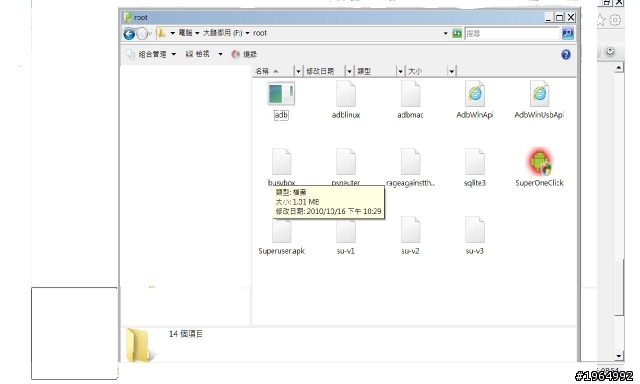640x384 pixels.
Task: Select the Superuser.apk file icon
Action: (x=281, y=231)
